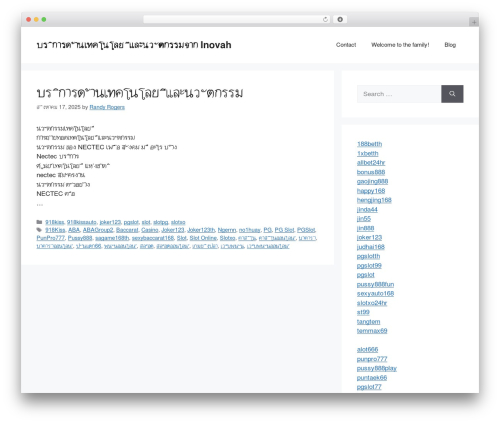Open the 1xbetth sidebar link
Screen dimensions: 500x423
pos(368,153)
